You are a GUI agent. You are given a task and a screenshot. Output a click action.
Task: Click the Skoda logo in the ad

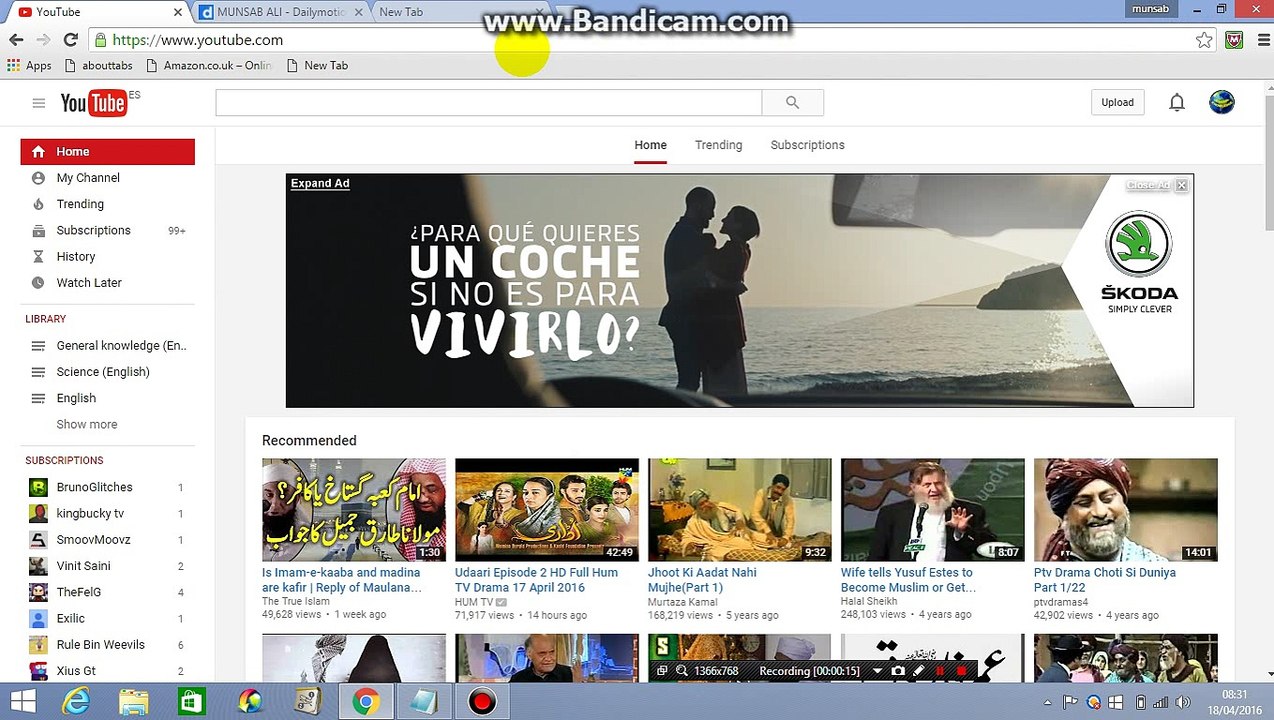click(1139, 260)
